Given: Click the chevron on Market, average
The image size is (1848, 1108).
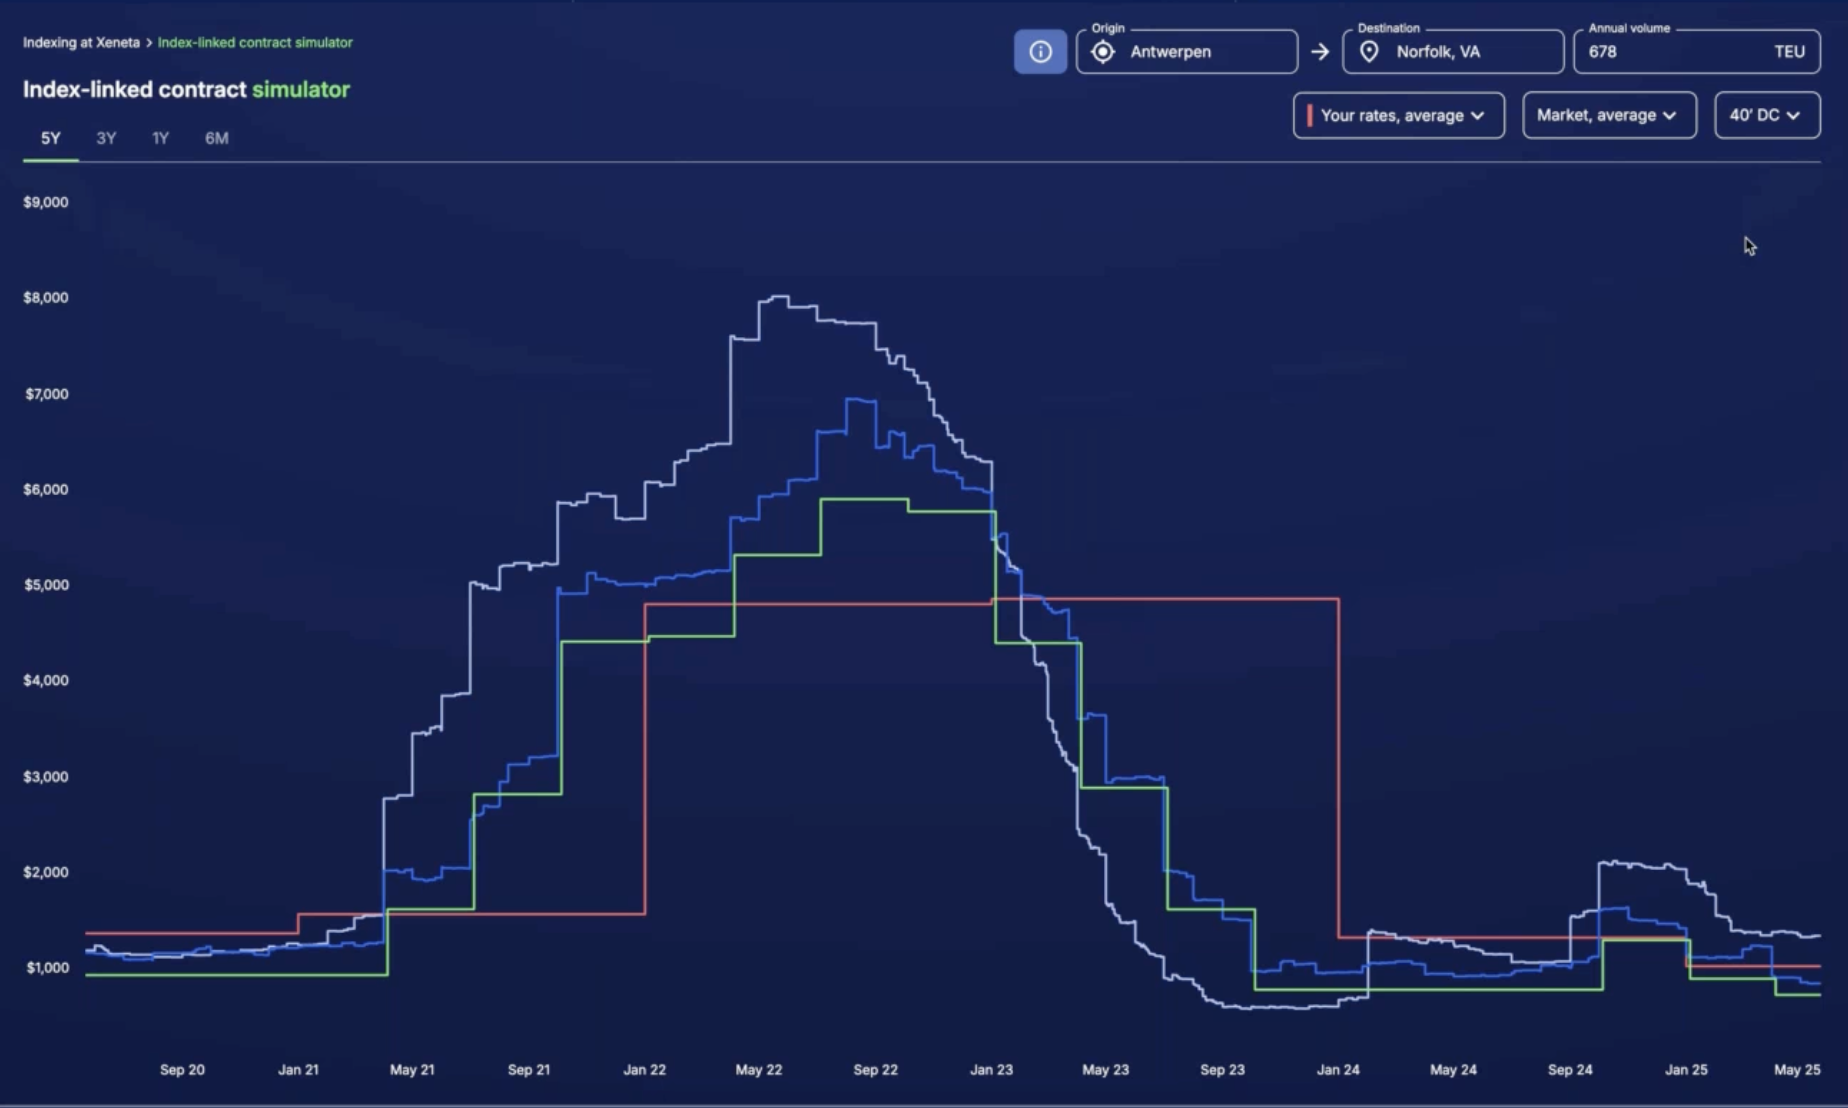Looking at the screenshot, I should pos(1670,116).
